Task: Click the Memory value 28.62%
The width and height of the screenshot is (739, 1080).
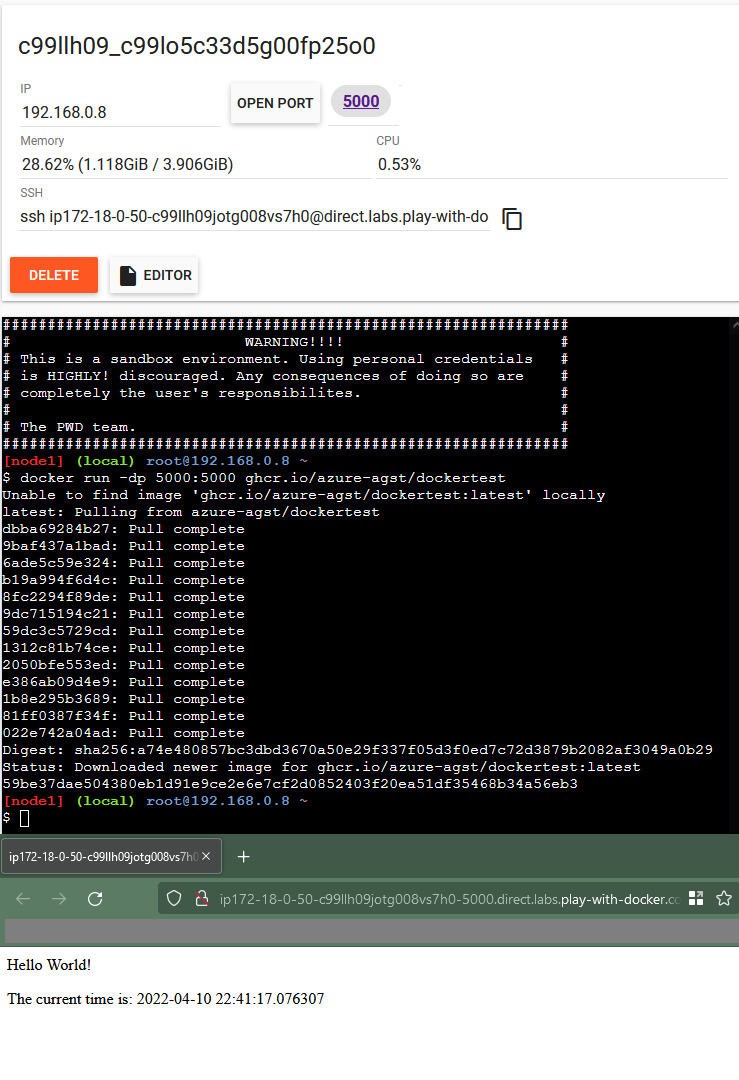Action: [127, 165]
